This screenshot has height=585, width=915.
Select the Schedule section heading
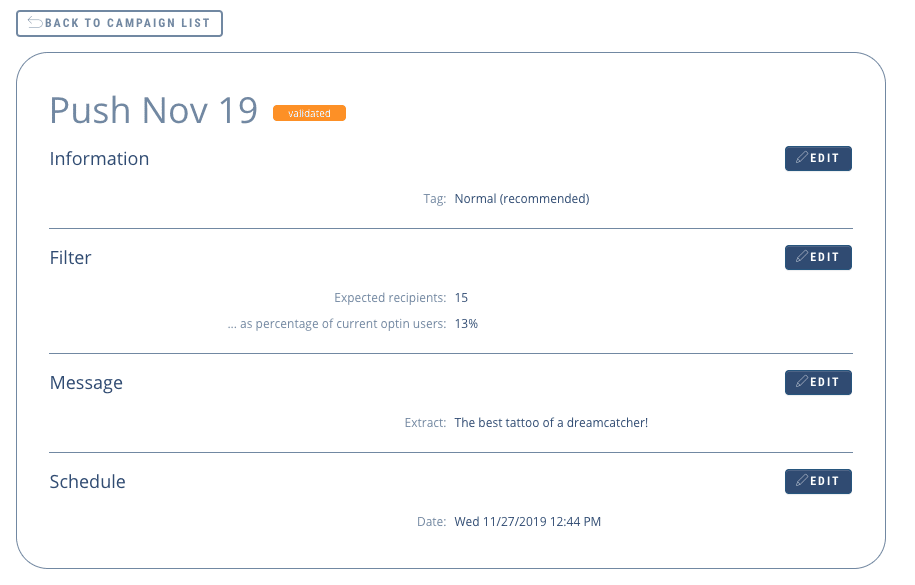(x=88, y=481)
